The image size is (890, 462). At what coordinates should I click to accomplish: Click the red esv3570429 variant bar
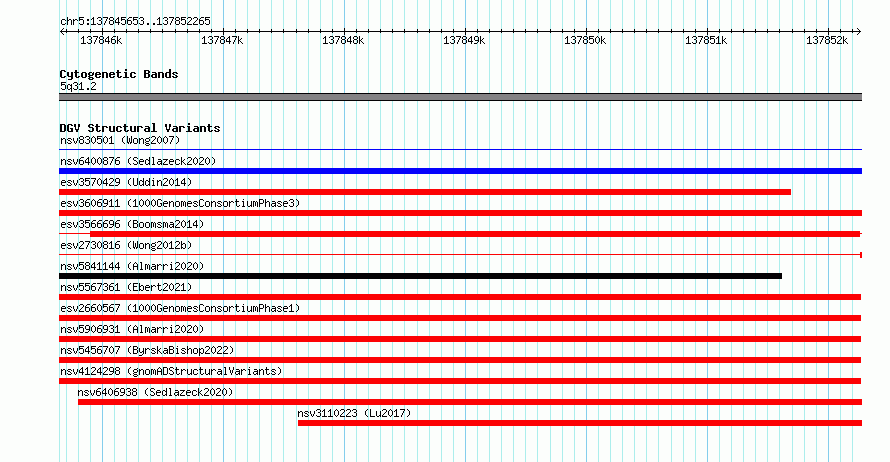425,192
